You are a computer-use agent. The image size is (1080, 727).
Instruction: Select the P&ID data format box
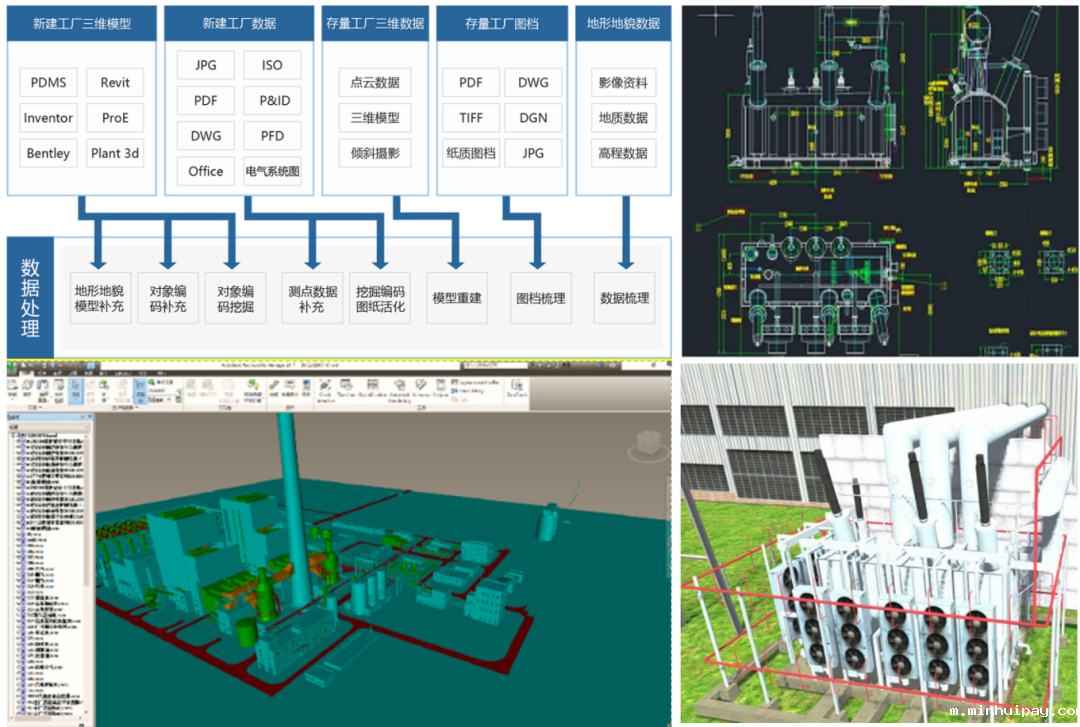[273, 101]
